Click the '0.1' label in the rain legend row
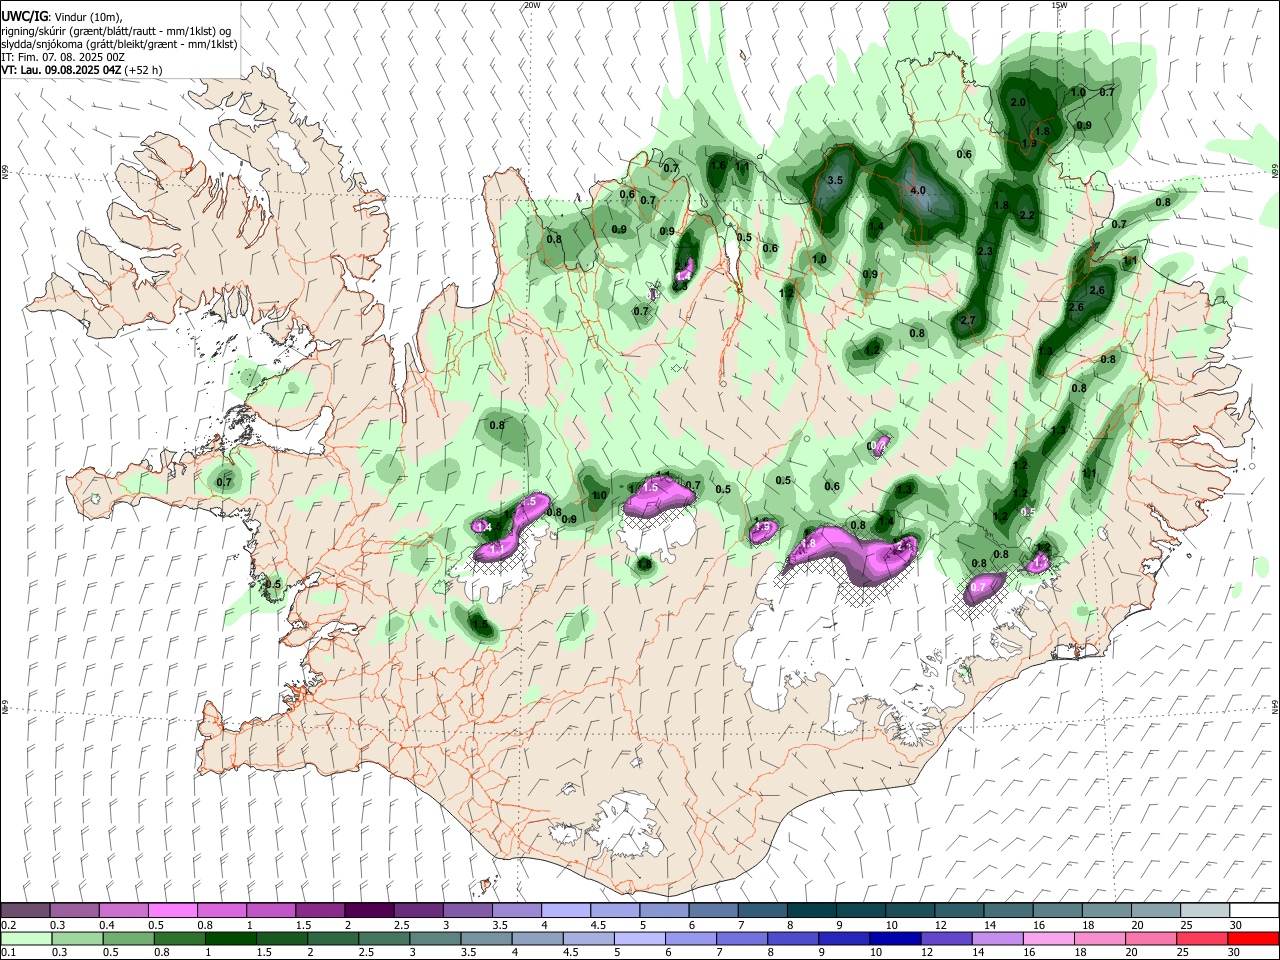 click(x=9, y=953)
